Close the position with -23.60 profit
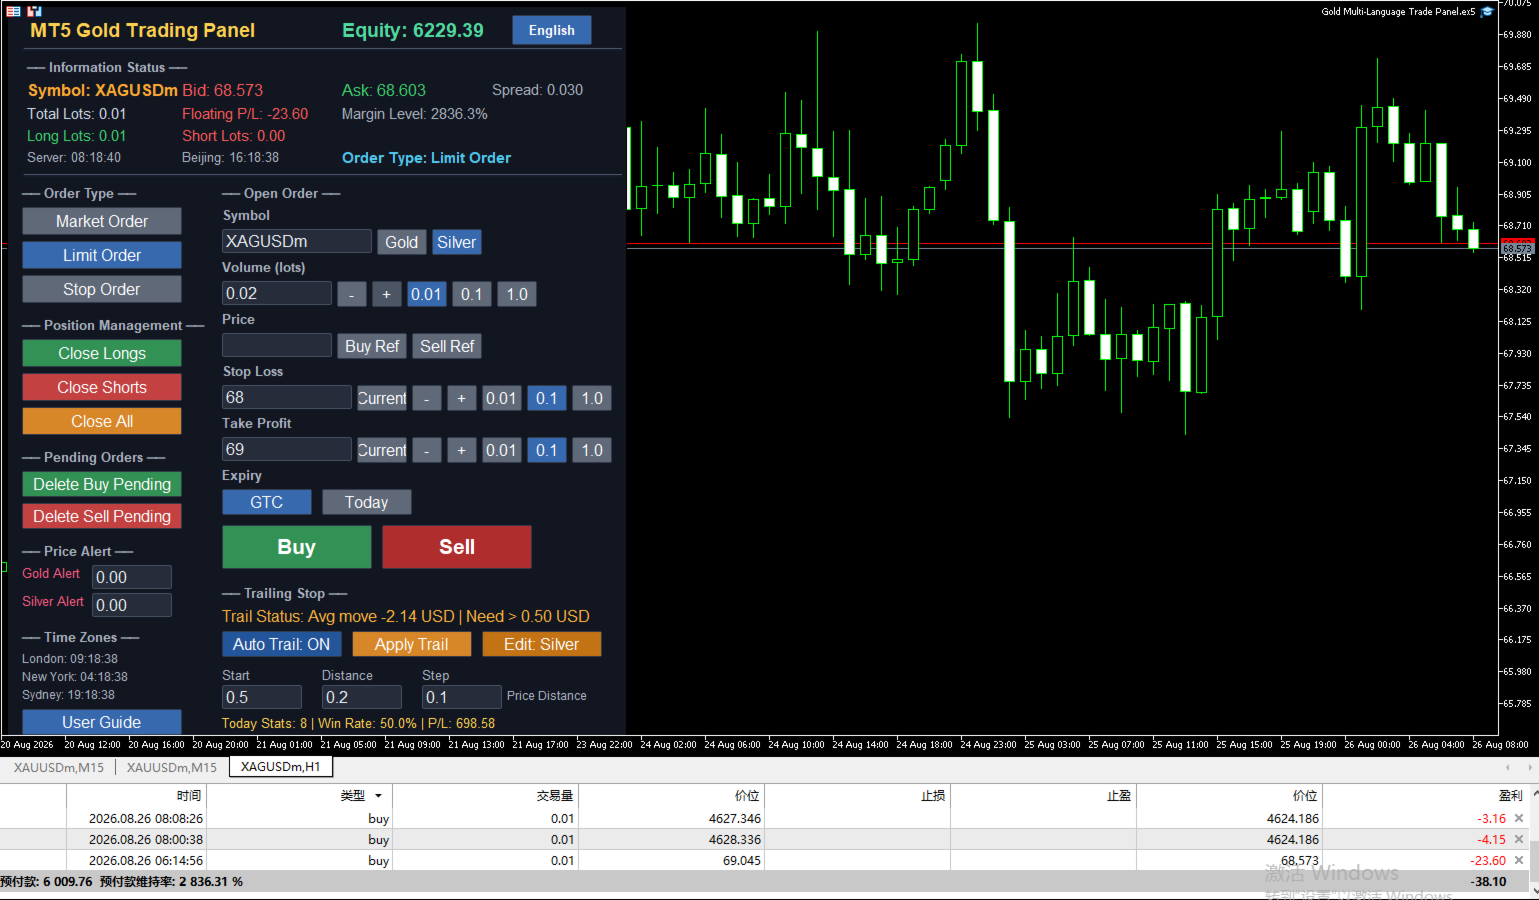Screen dimensions: 1539x900 coord(1519,860)
